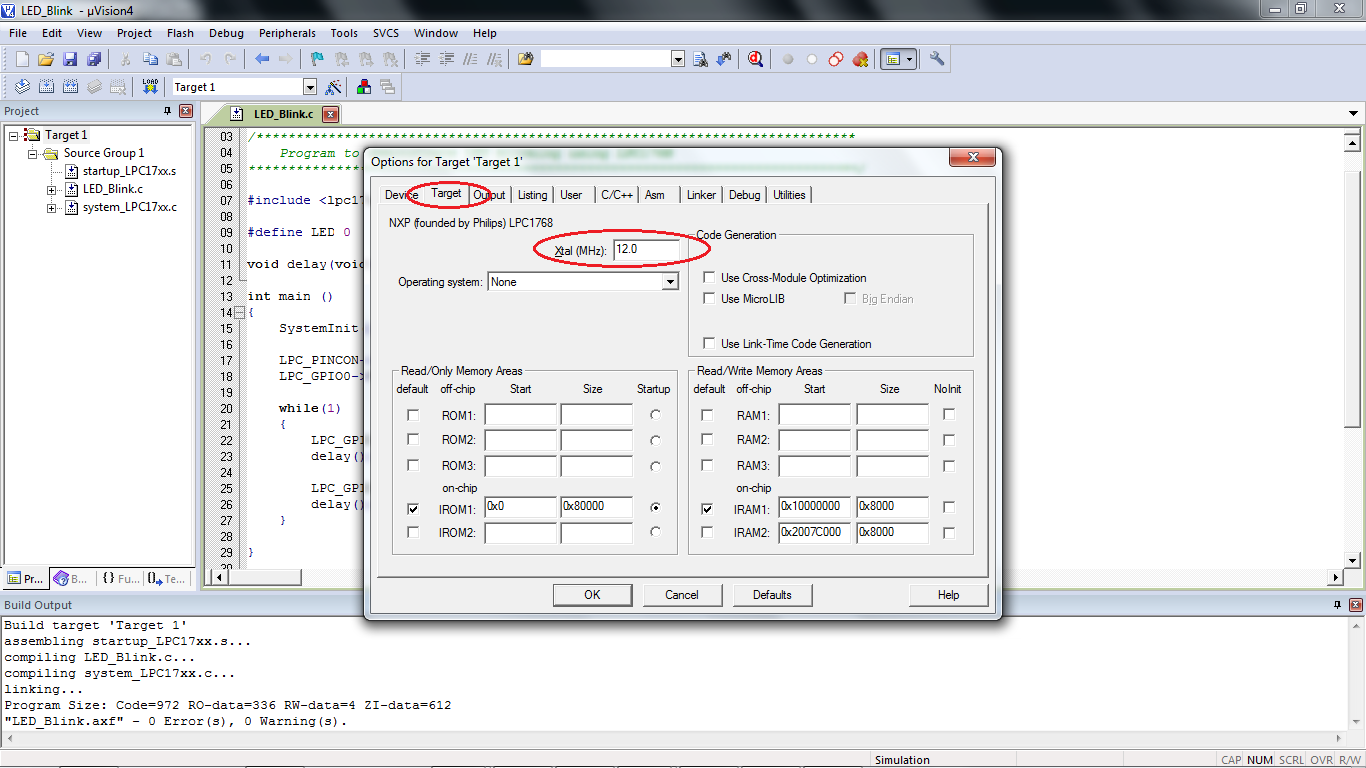The image size is (1366, 768).
Task: Click the Configuration wrench icon
Action: coord(937,59)
